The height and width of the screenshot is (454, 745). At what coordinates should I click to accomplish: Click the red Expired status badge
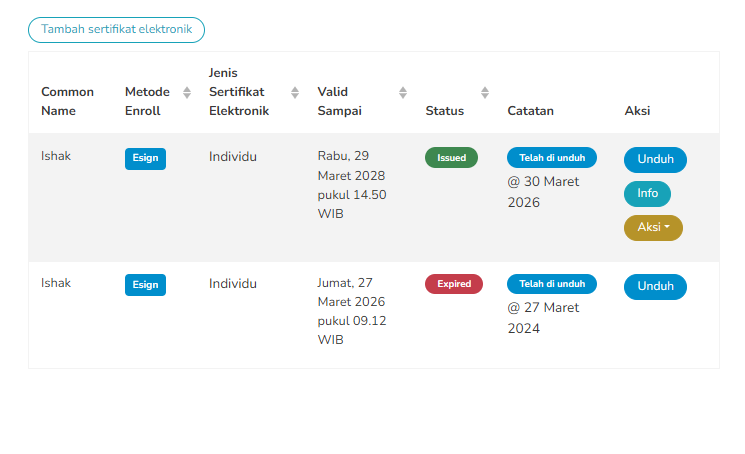point(454,284)
